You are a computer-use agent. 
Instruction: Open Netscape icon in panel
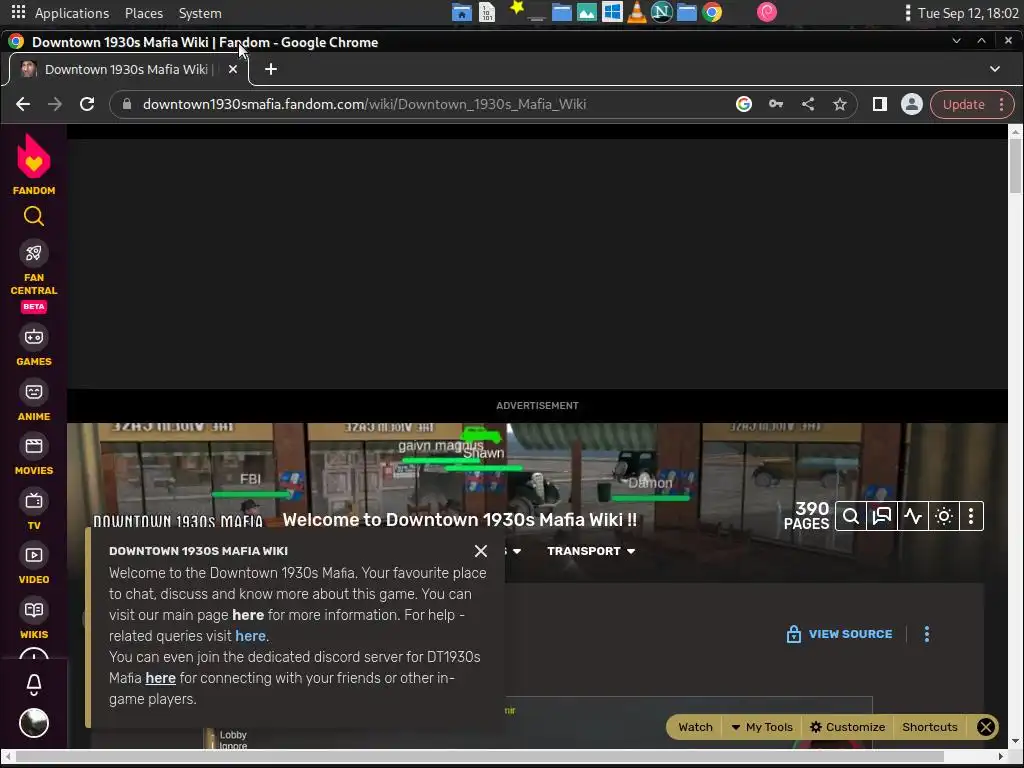point(662,12)
